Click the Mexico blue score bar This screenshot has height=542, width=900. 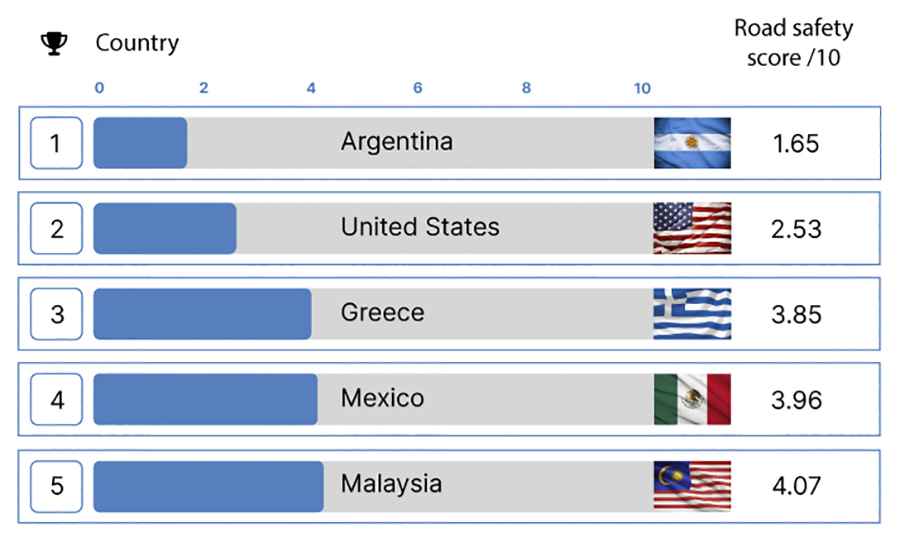205,400
